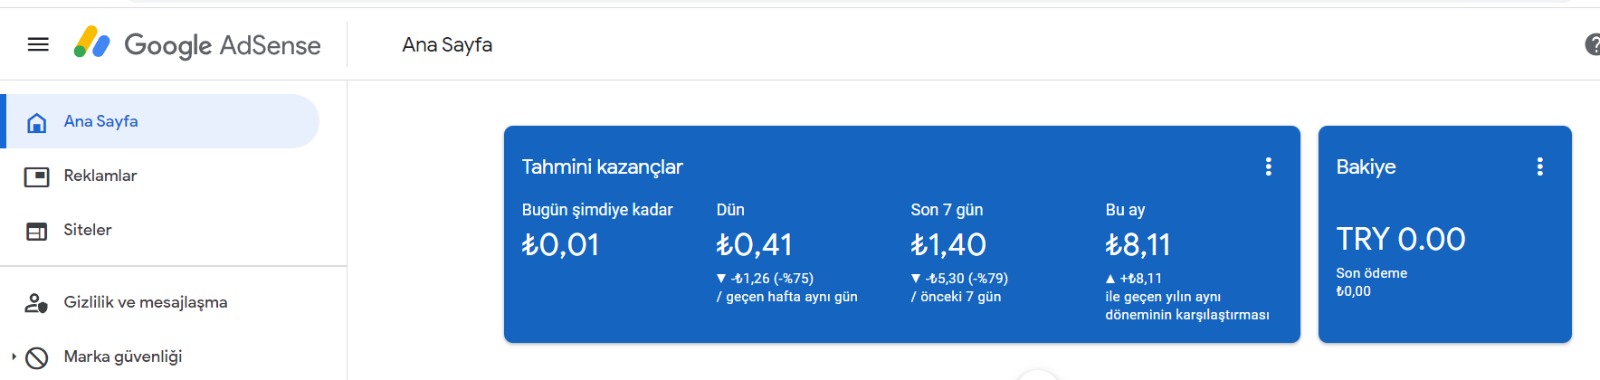Screen dimensions: 1600x380
Task: Click Bugün şimdiye kadar earnings value
Action: [561, 244]
